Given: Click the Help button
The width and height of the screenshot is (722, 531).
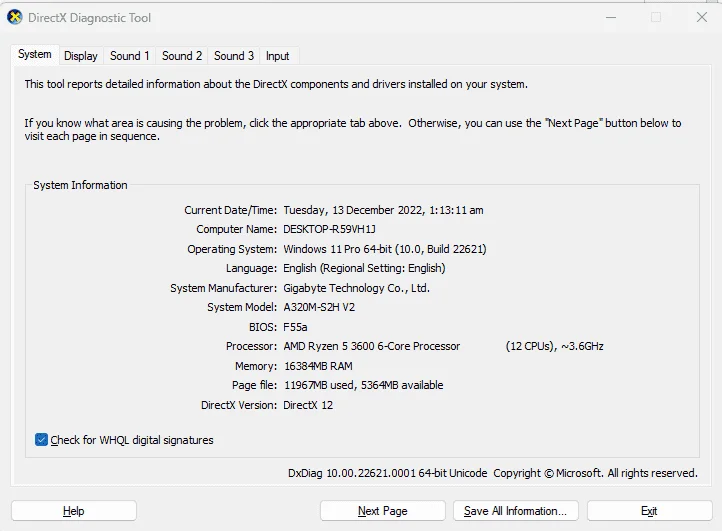Looking at the screenshot, I should point(74,511).
